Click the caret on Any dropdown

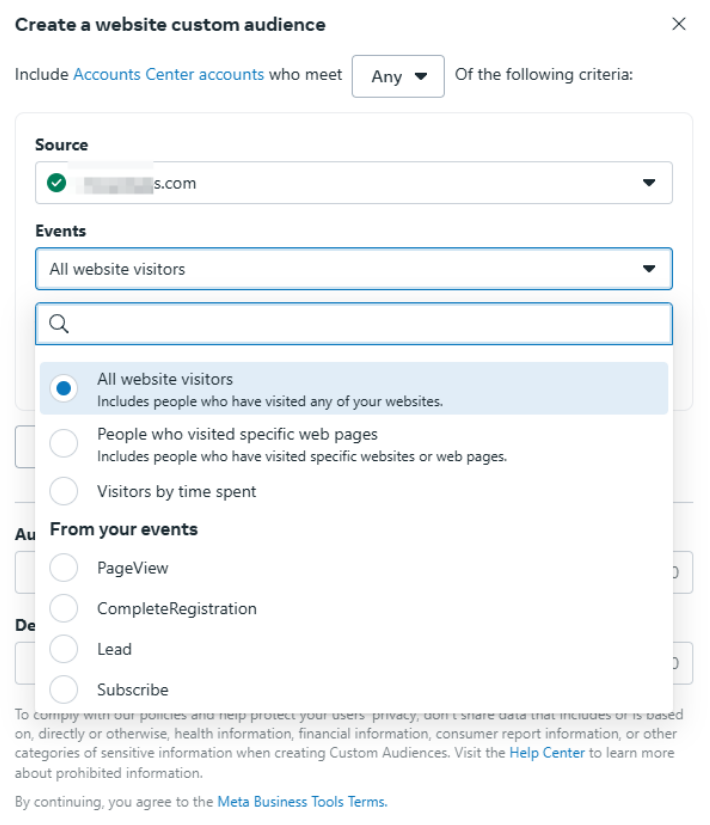point(421,76)
